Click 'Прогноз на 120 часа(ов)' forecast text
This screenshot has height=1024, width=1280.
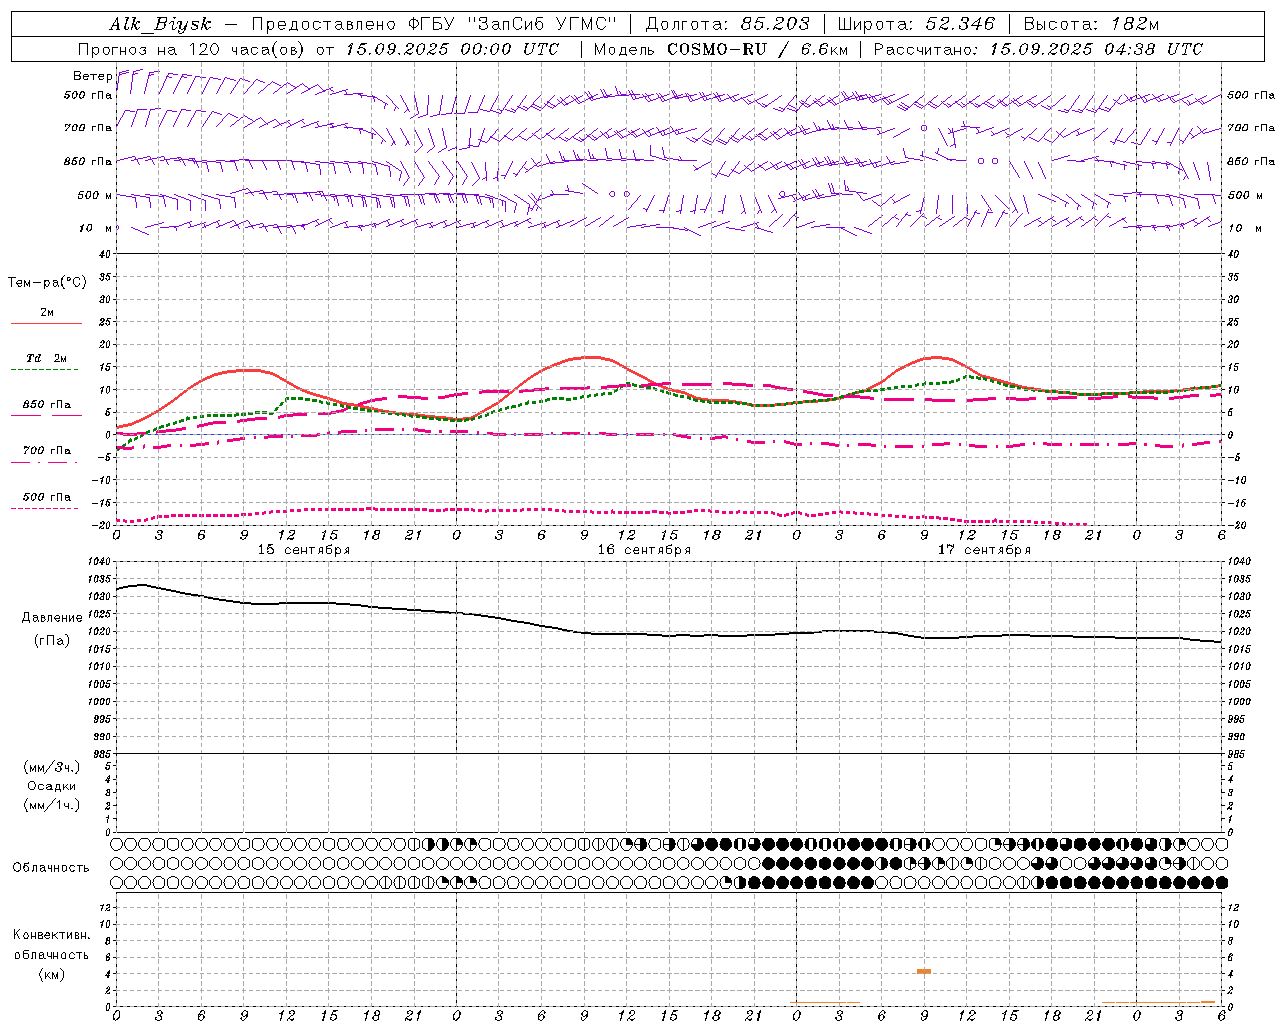click(x=192, y=49)
